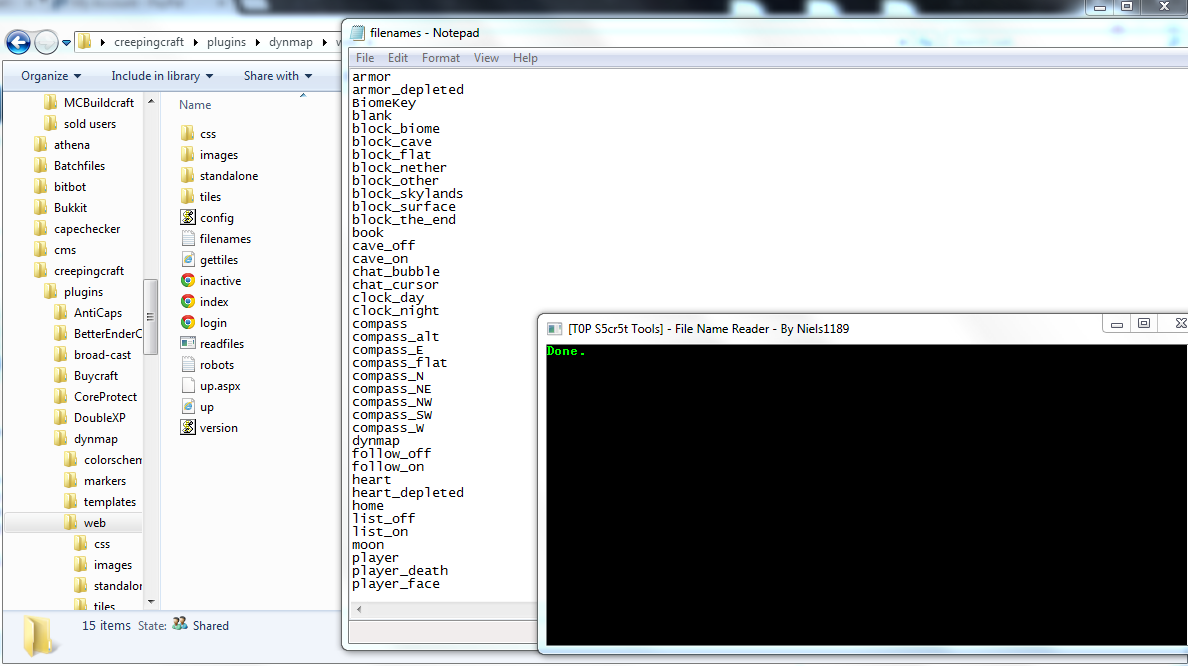
Task: Select sold users folder in tree
Action: pos(80,124)
